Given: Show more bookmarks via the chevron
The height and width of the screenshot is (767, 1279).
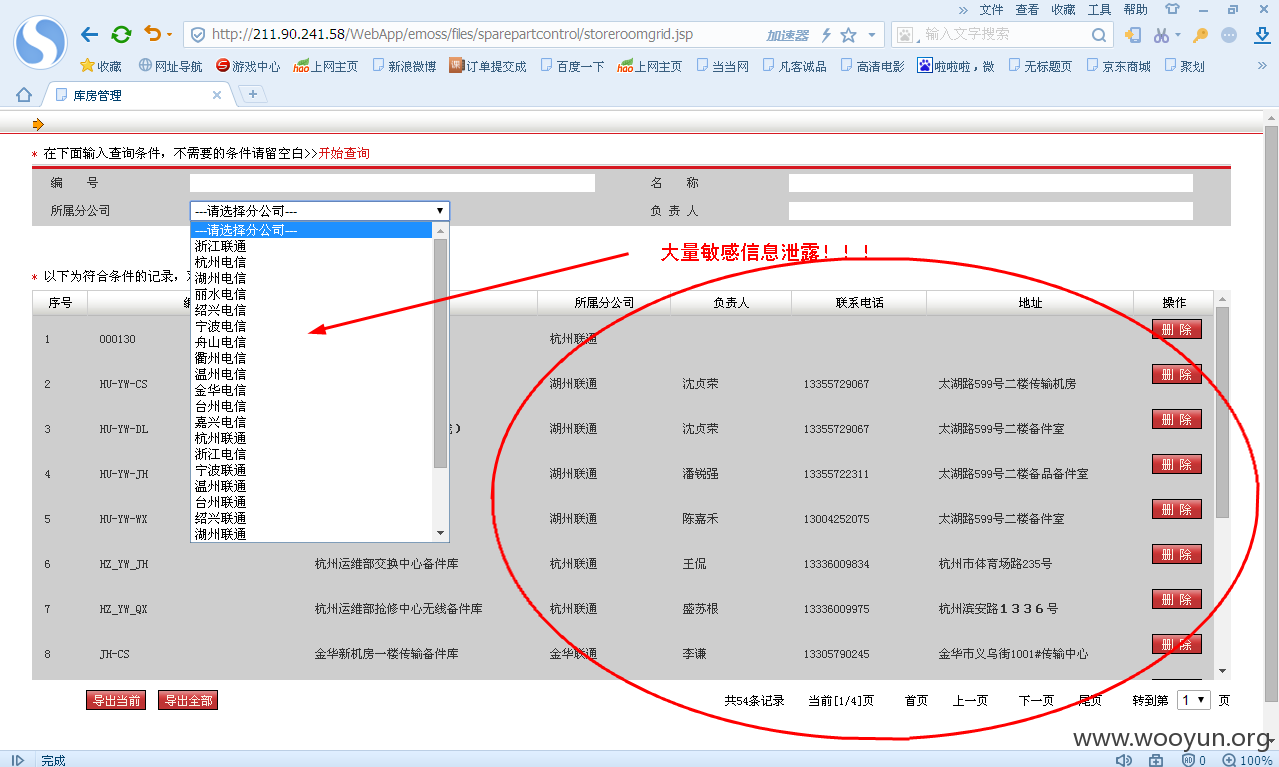Looking at the screenshot, I should [1262, 66].
